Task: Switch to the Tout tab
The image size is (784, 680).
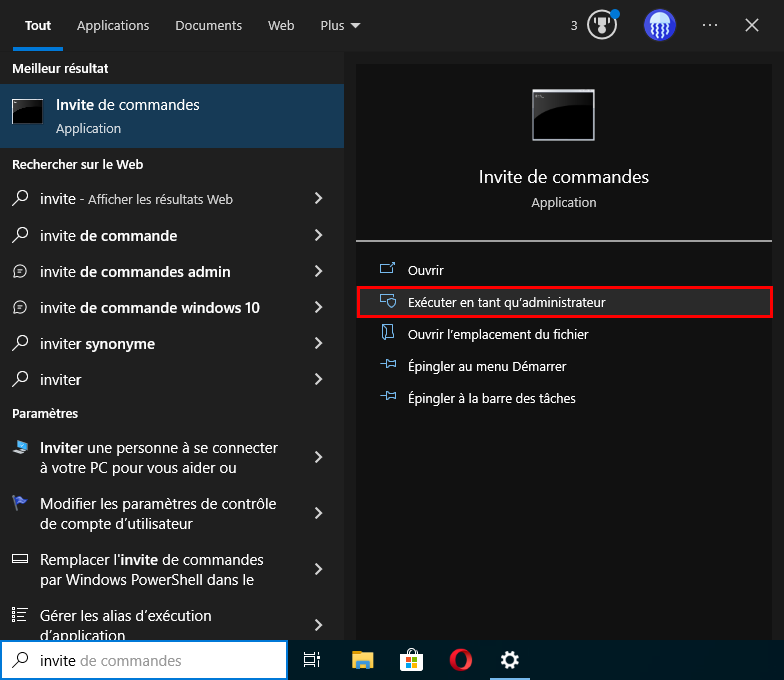Action: click(x=38, y=26)
